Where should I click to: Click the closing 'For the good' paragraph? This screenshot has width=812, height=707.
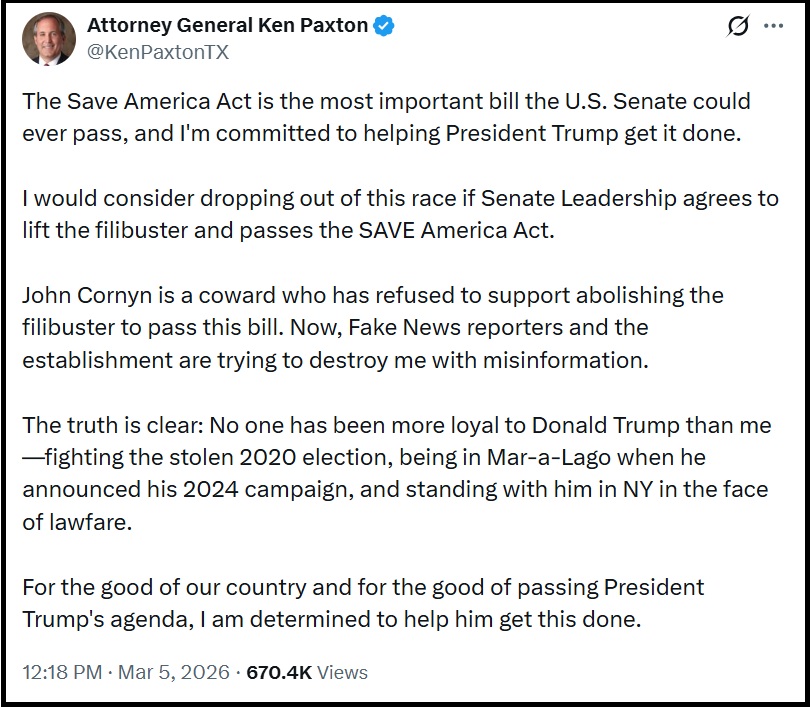click(362, 602)
